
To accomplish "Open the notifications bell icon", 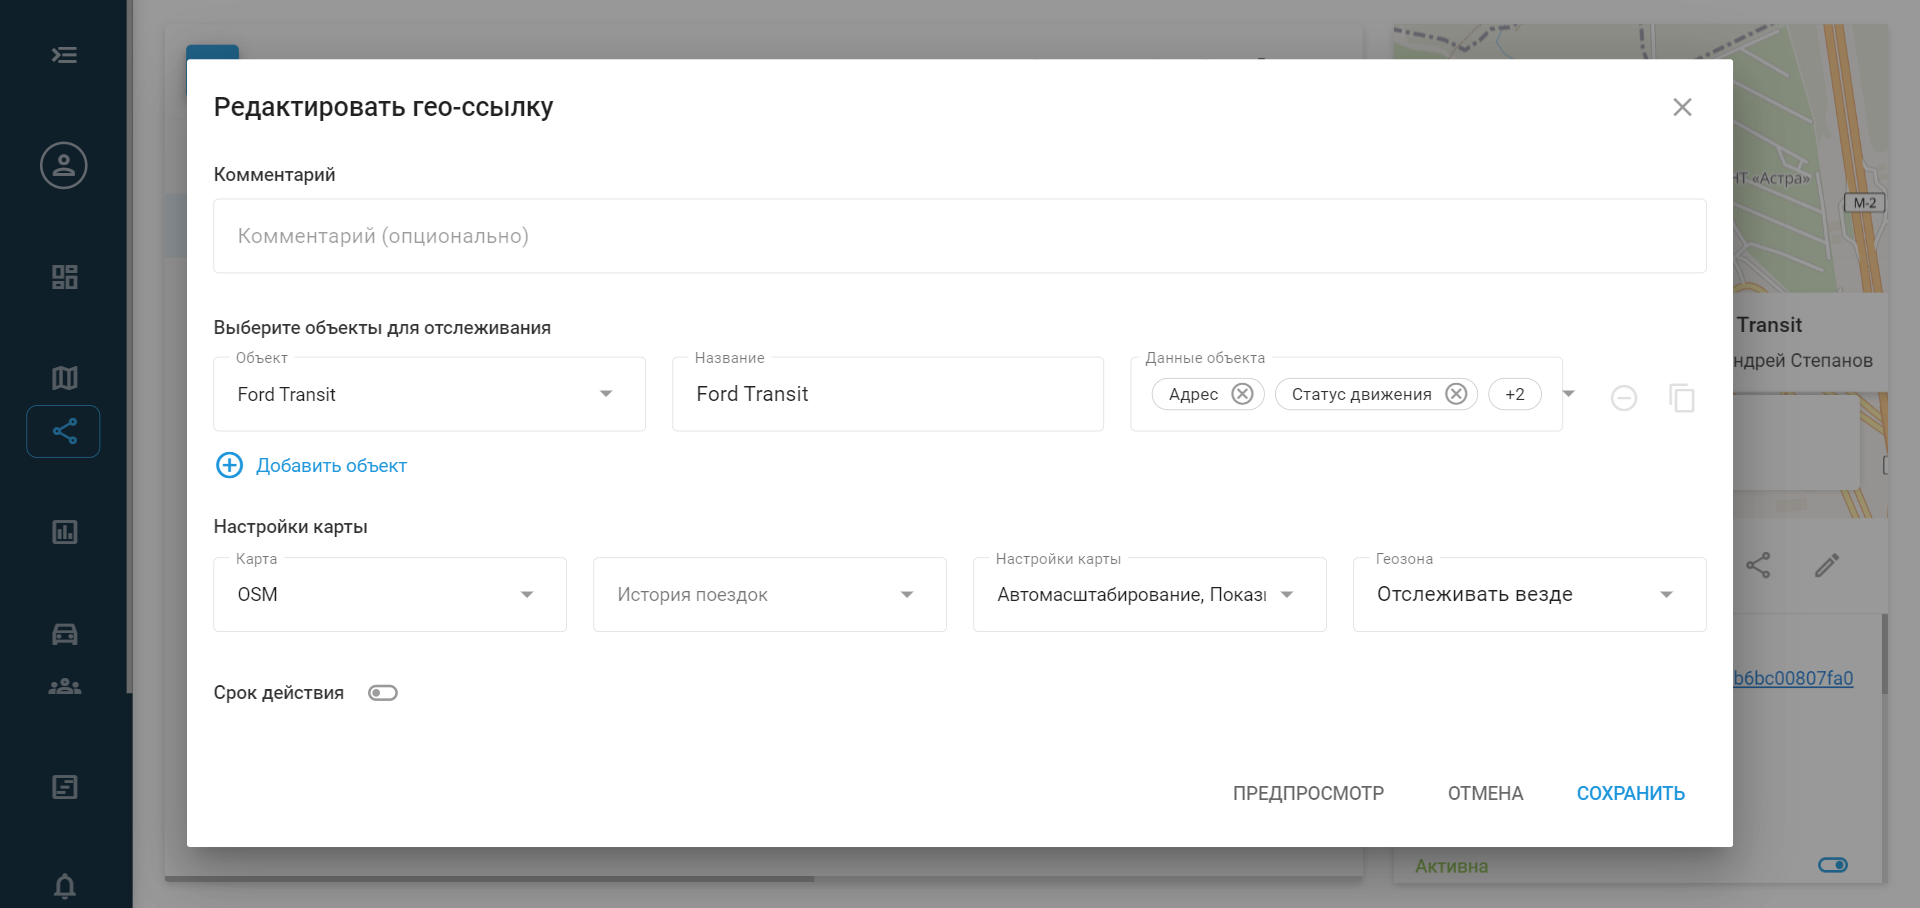I will click(64, 886).
